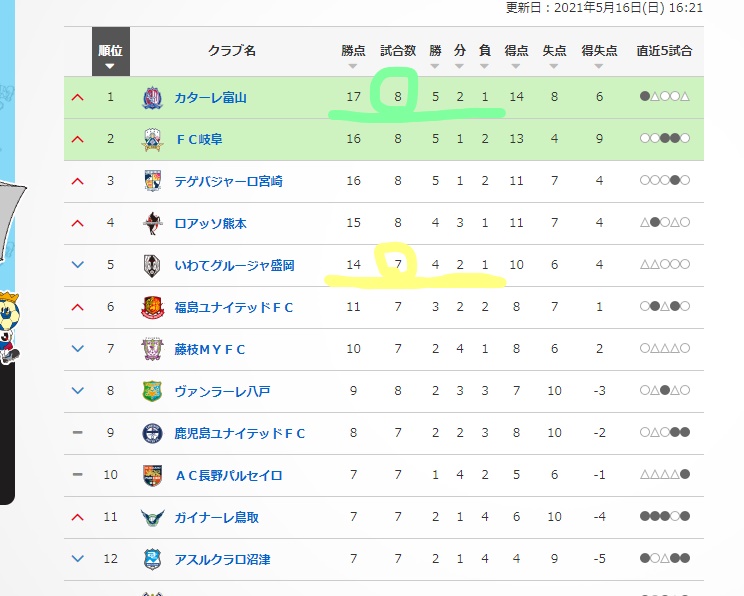Click the ガイナーレ鳥取 wing emblem icon

pyautogui.click(x=152, y=517)
